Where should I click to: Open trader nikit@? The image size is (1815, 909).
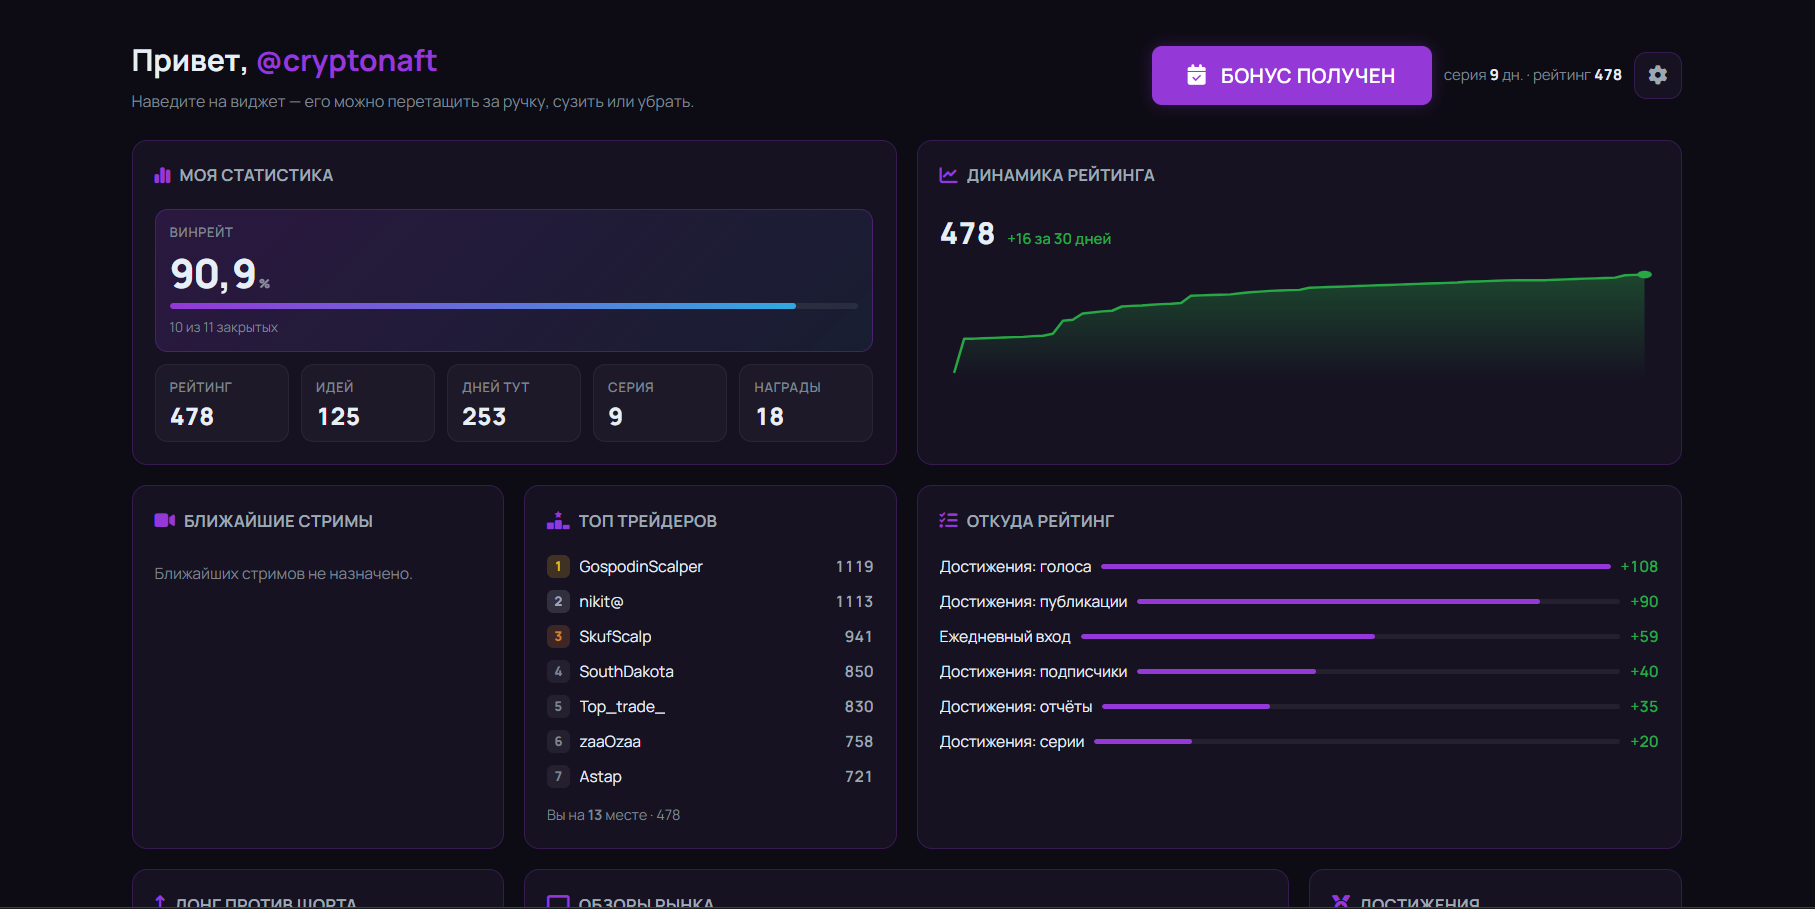(x=601, y=602)
